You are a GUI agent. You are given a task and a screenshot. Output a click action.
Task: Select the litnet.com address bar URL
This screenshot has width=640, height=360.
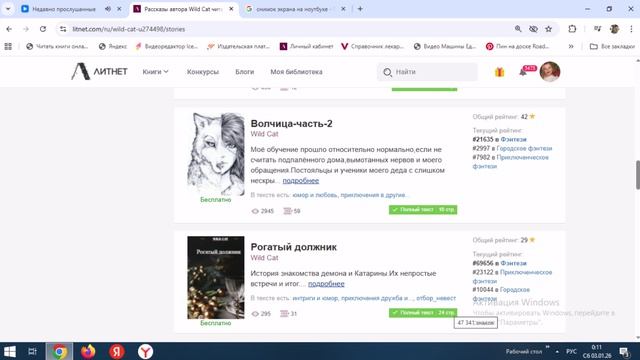pos(129,29)
